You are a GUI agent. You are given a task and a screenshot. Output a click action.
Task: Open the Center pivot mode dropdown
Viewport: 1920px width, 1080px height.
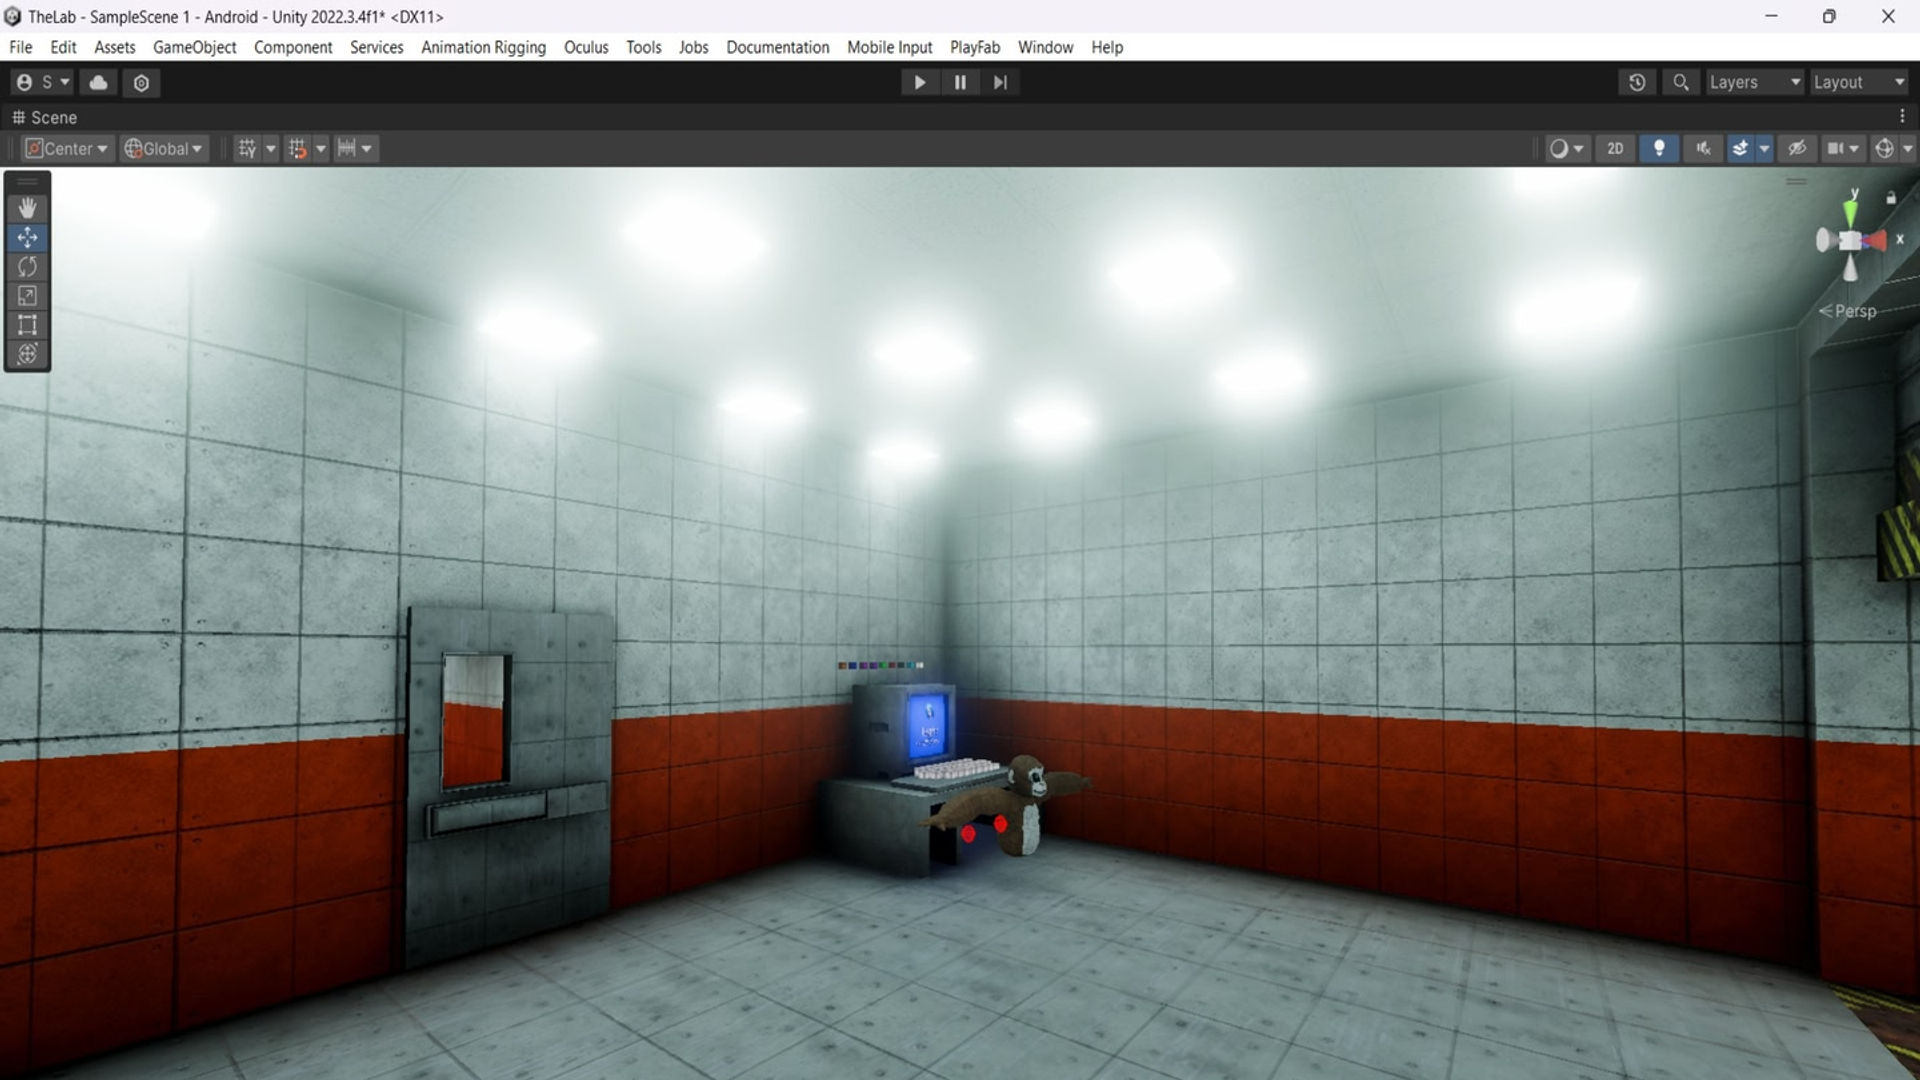[67, 149]
